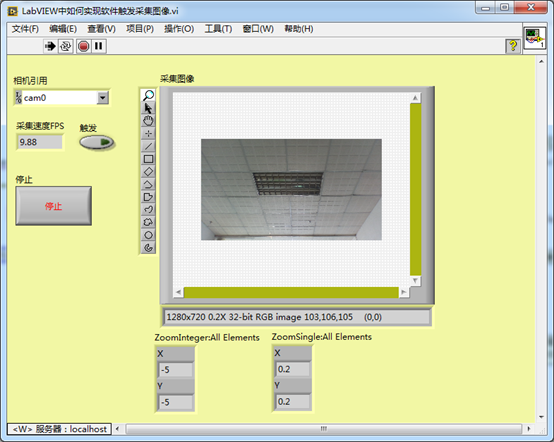Click the Run Continuously toolbar icon

[x=66, y=46]
